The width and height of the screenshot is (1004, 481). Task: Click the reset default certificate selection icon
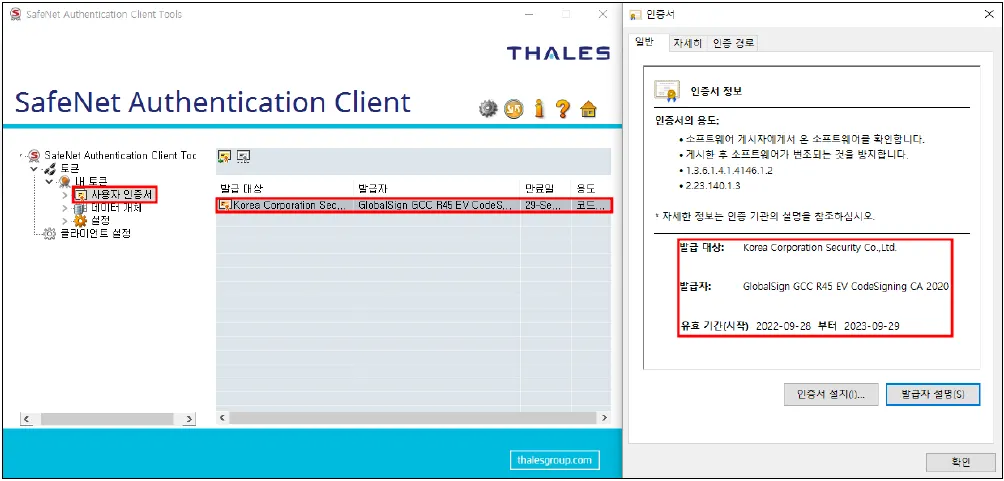tap(243, 156)
